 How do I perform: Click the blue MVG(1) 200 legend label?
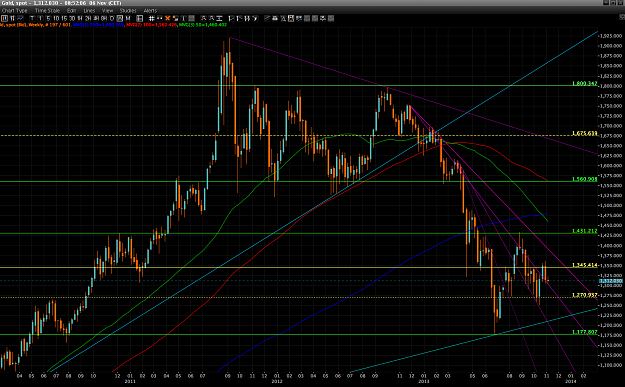98,25
